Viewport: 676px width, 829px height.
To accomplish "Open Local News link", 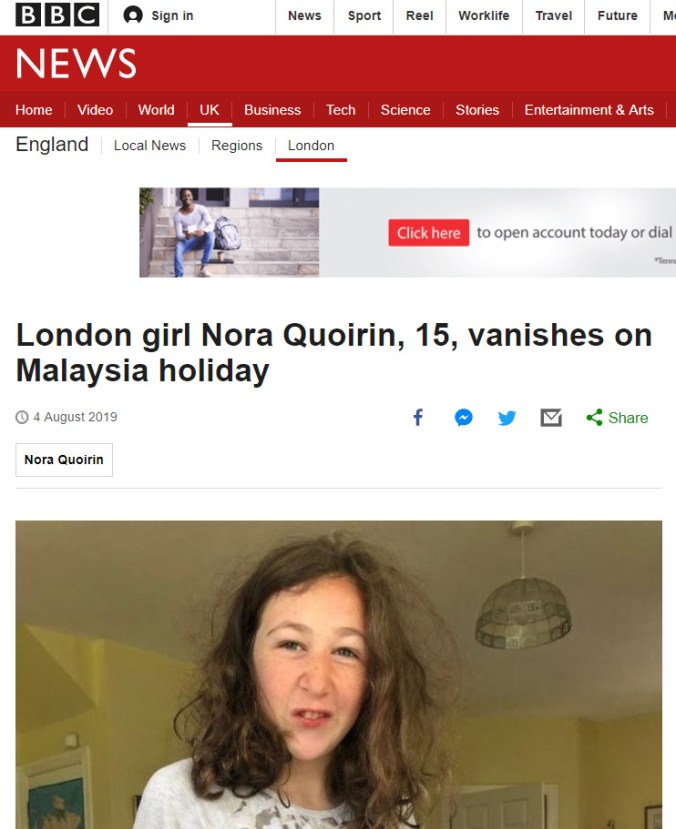I will [150, 145].
